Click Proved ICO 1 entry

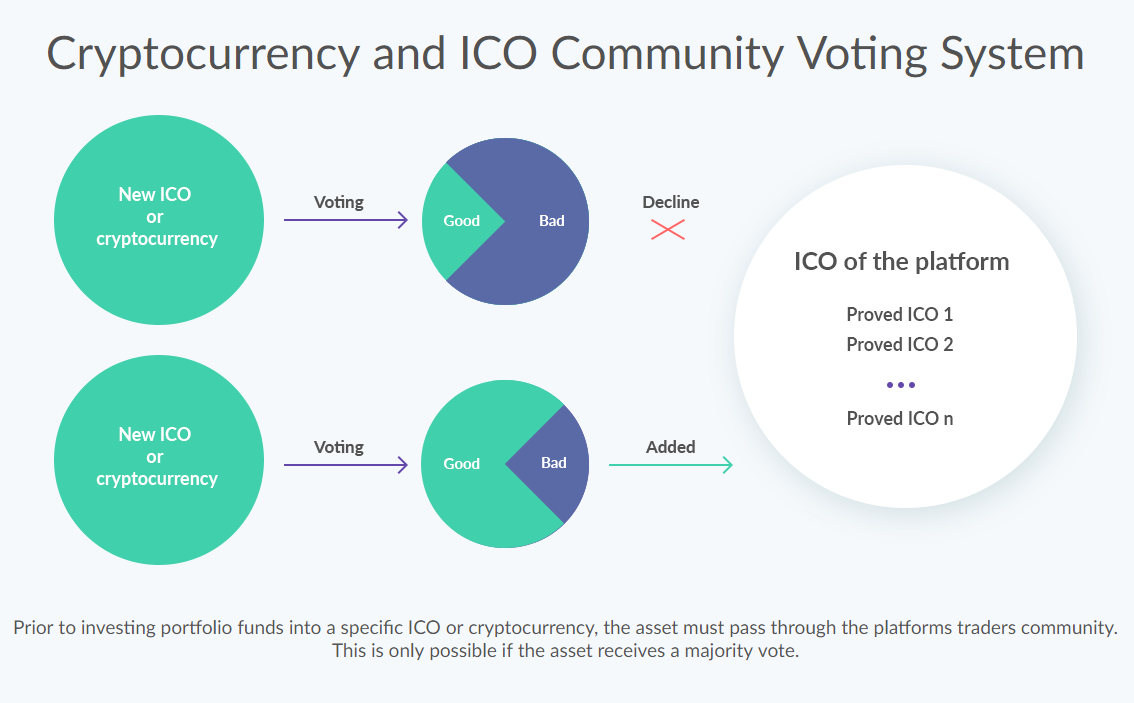pos(899,314)
